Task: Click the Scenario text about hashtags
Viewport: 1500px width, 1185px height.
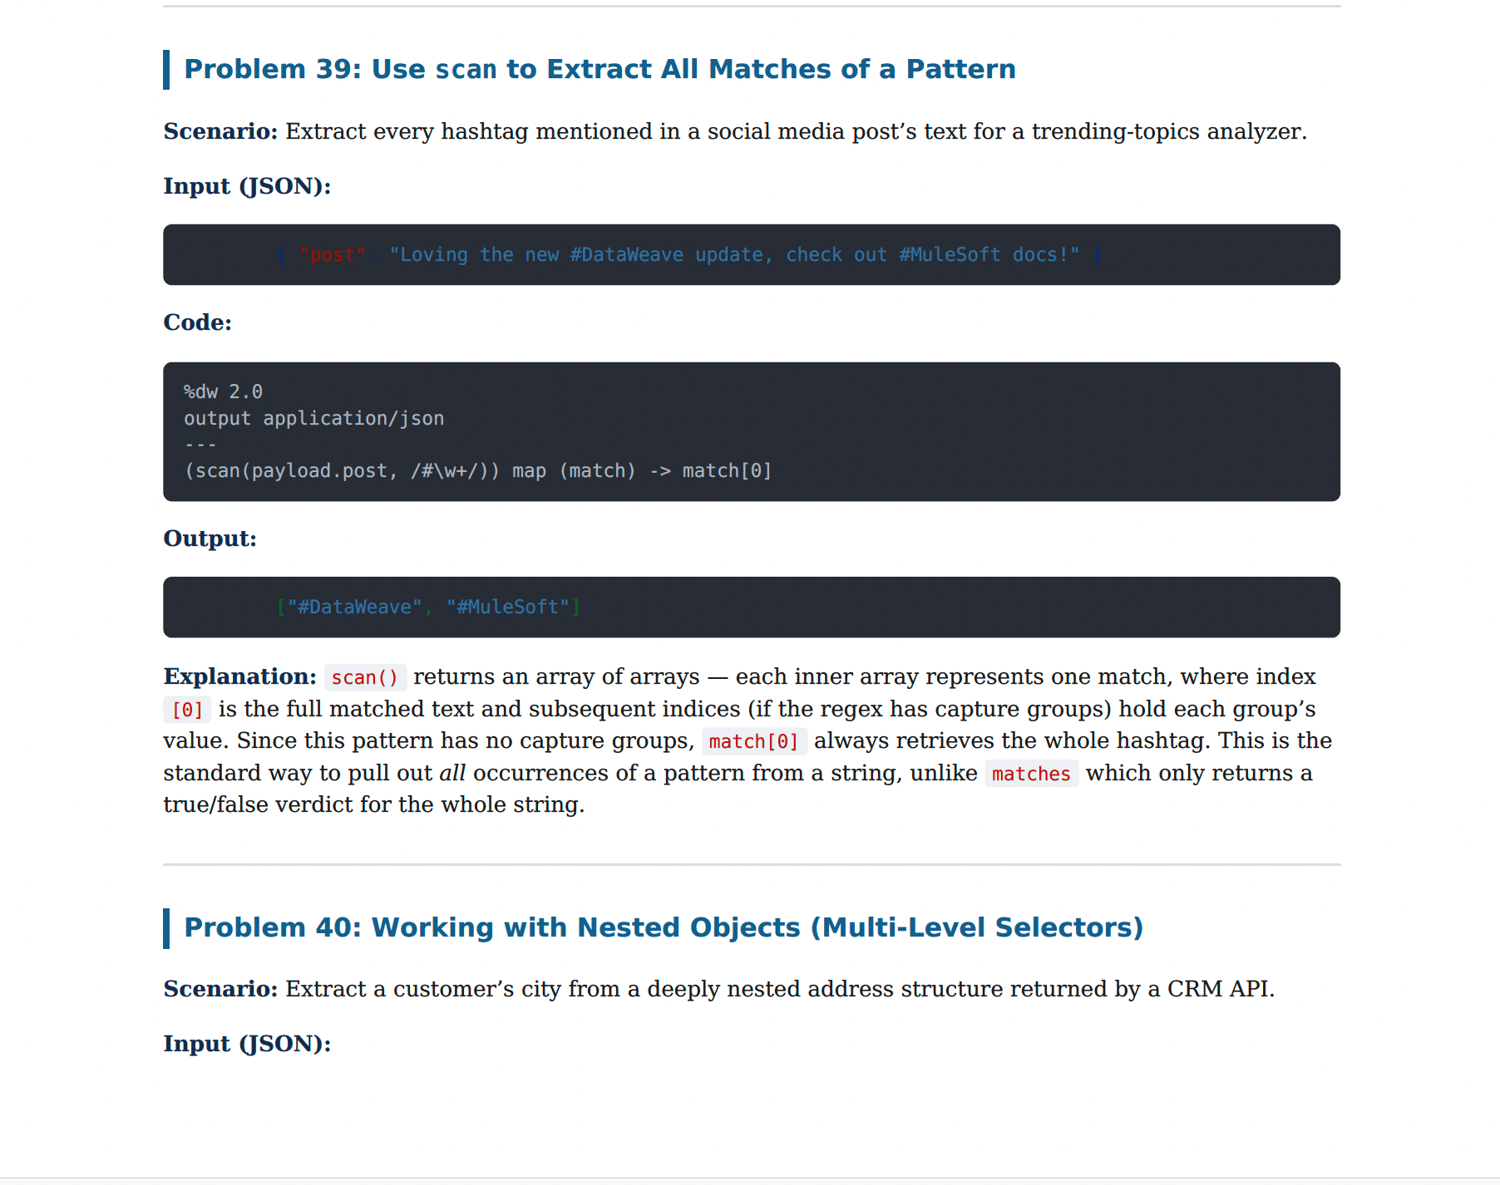Action: pyautogui.click(x=735, y=132)
